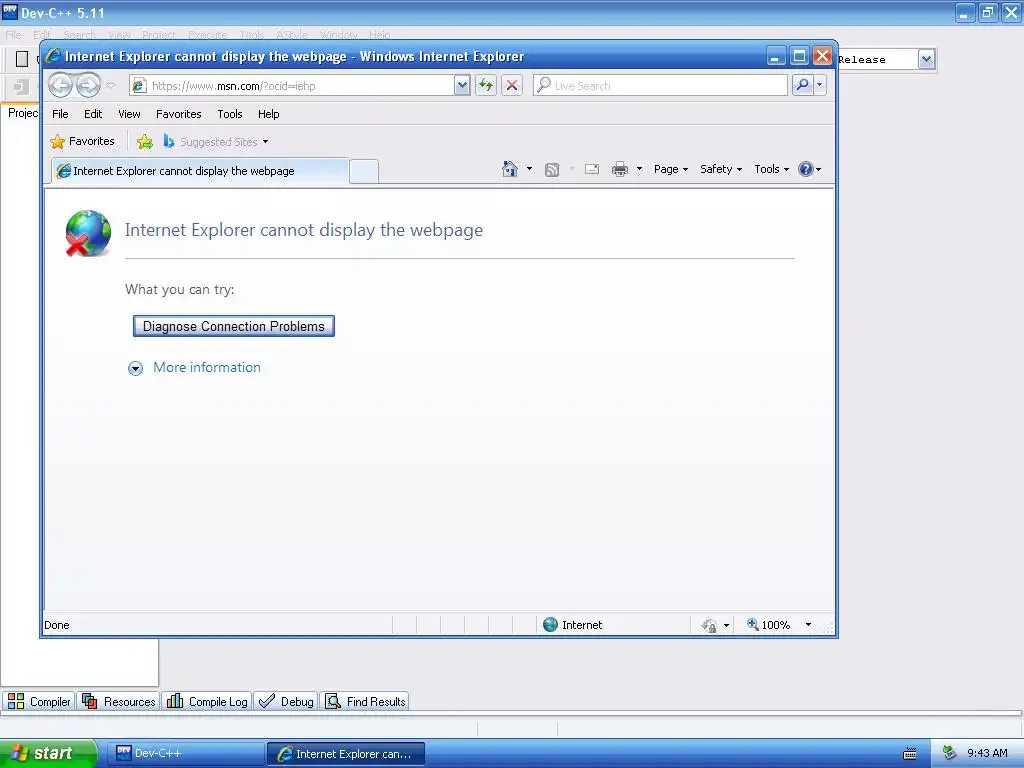The height and width of the screenshot is (768, 1024).
Task: Click the protected mode security icon in status bar
Action: coord(709,625)
